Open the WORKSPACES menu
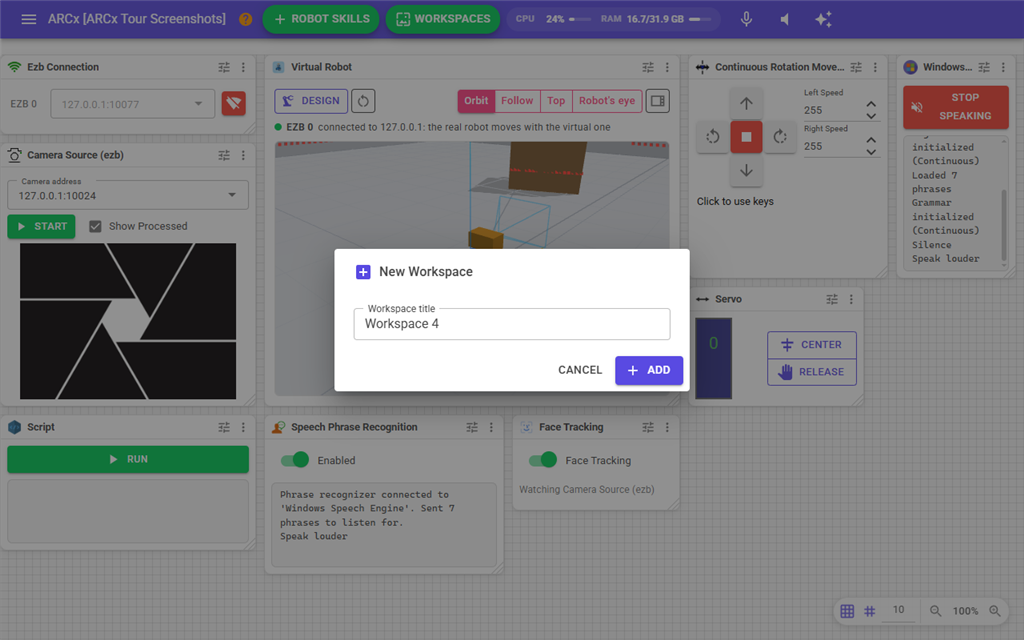This screenshot has height=640, width=1024. pos(443,19)
